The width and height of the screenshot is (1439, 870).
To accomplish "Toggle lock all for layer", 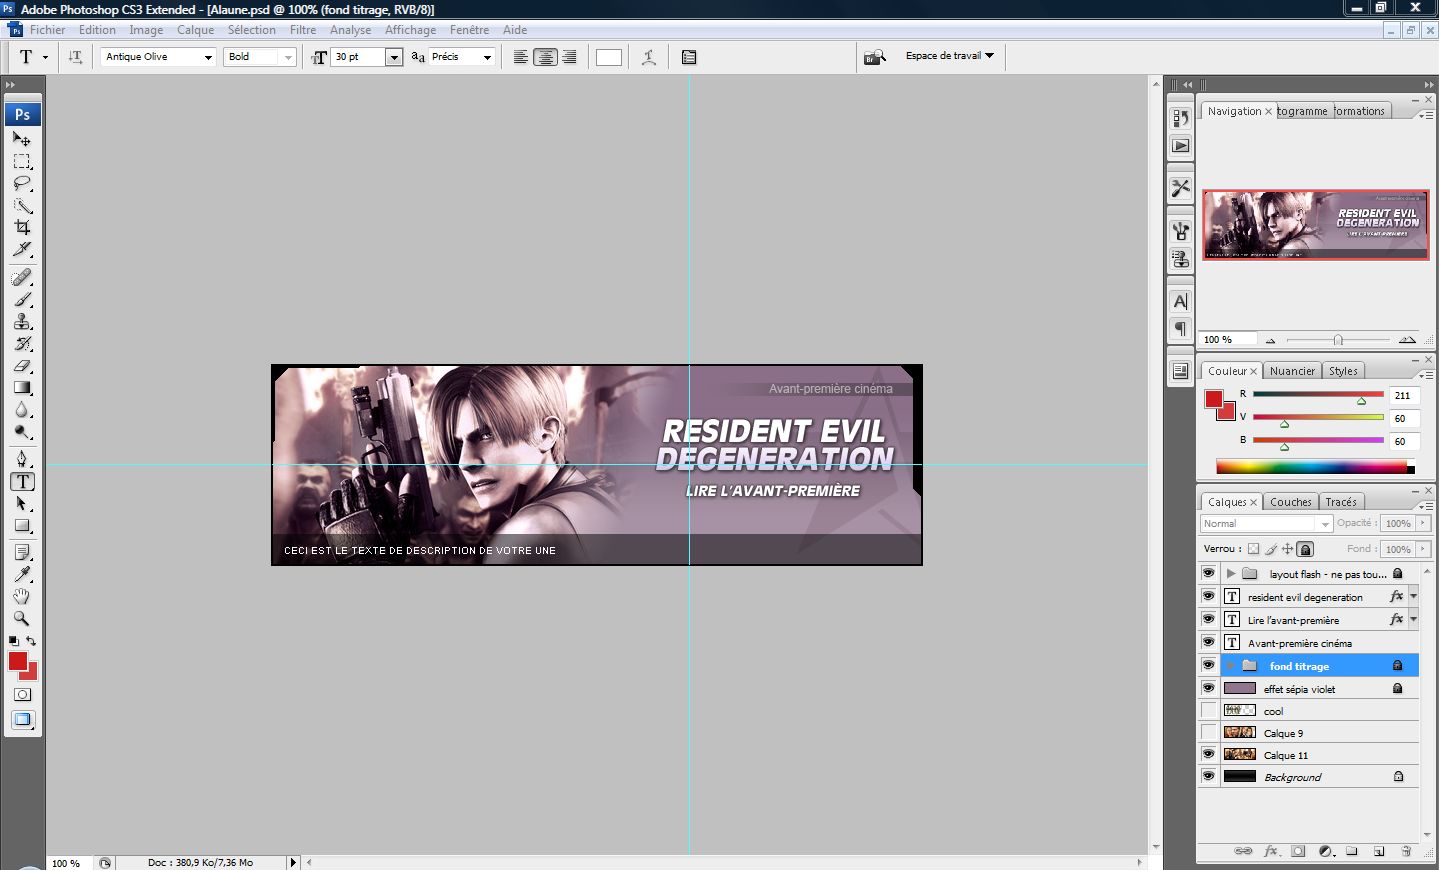I will [x=1305, y=549].
